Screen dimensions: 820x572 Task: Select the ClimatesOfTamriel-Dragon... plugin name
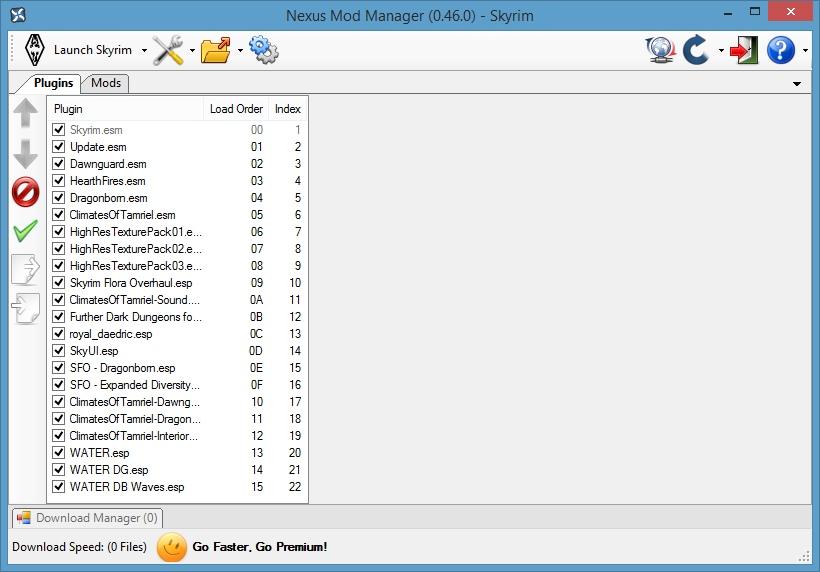coord(135,419)
